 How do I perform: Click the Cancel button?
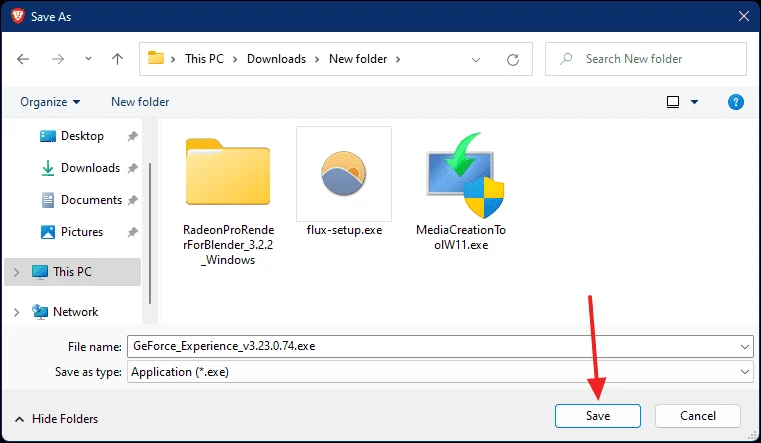point(698,416)
